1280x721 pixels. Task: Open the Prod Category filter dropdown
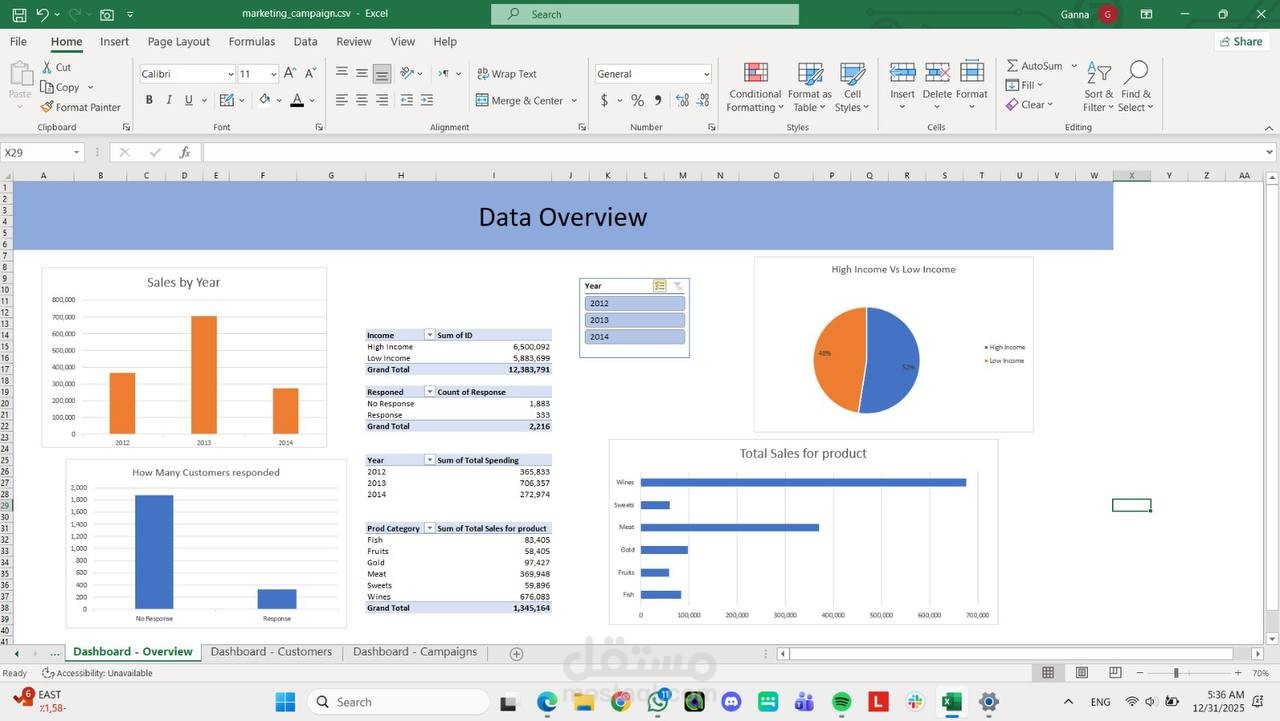point(430,528)
